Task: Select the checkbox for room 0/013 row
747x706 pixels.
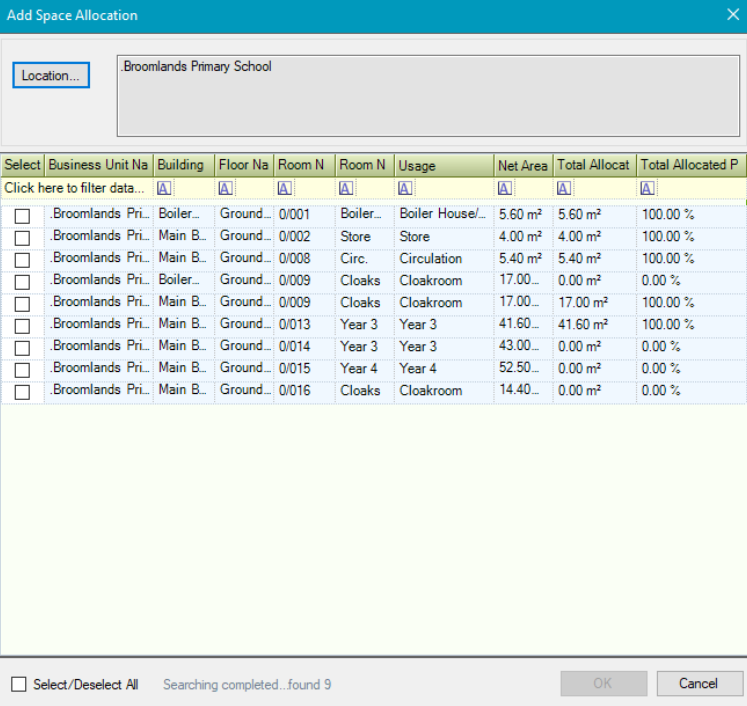Action: 22,325
